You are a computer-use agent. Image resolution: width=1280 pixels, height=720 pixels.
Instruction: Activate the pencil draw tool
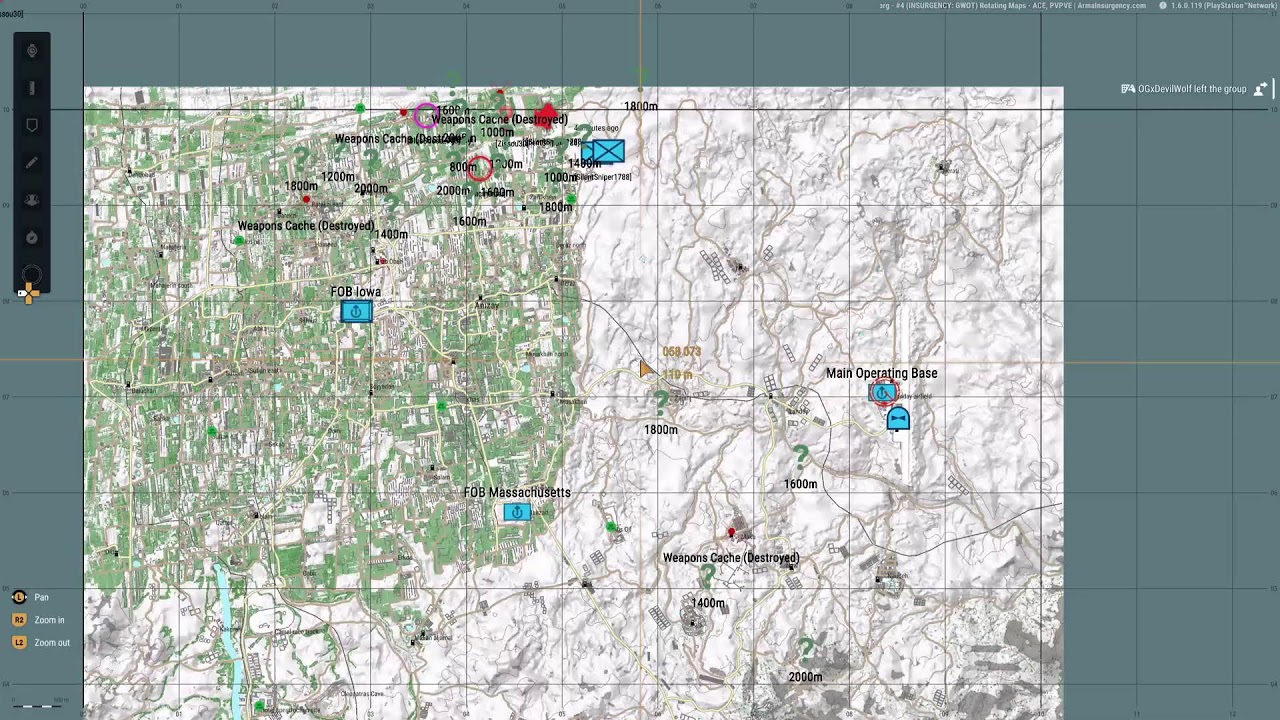pos(32,162)
